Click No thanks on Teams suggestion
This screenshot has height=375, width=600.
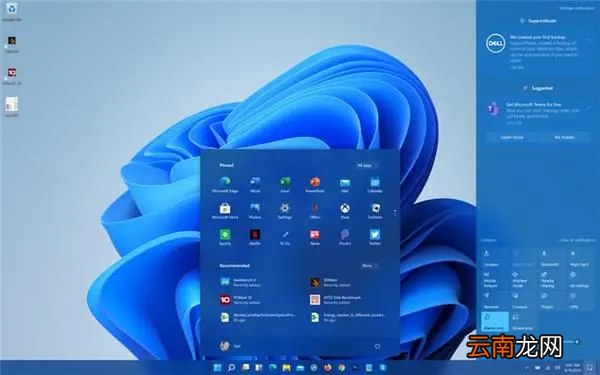click(x=564, y=137)
